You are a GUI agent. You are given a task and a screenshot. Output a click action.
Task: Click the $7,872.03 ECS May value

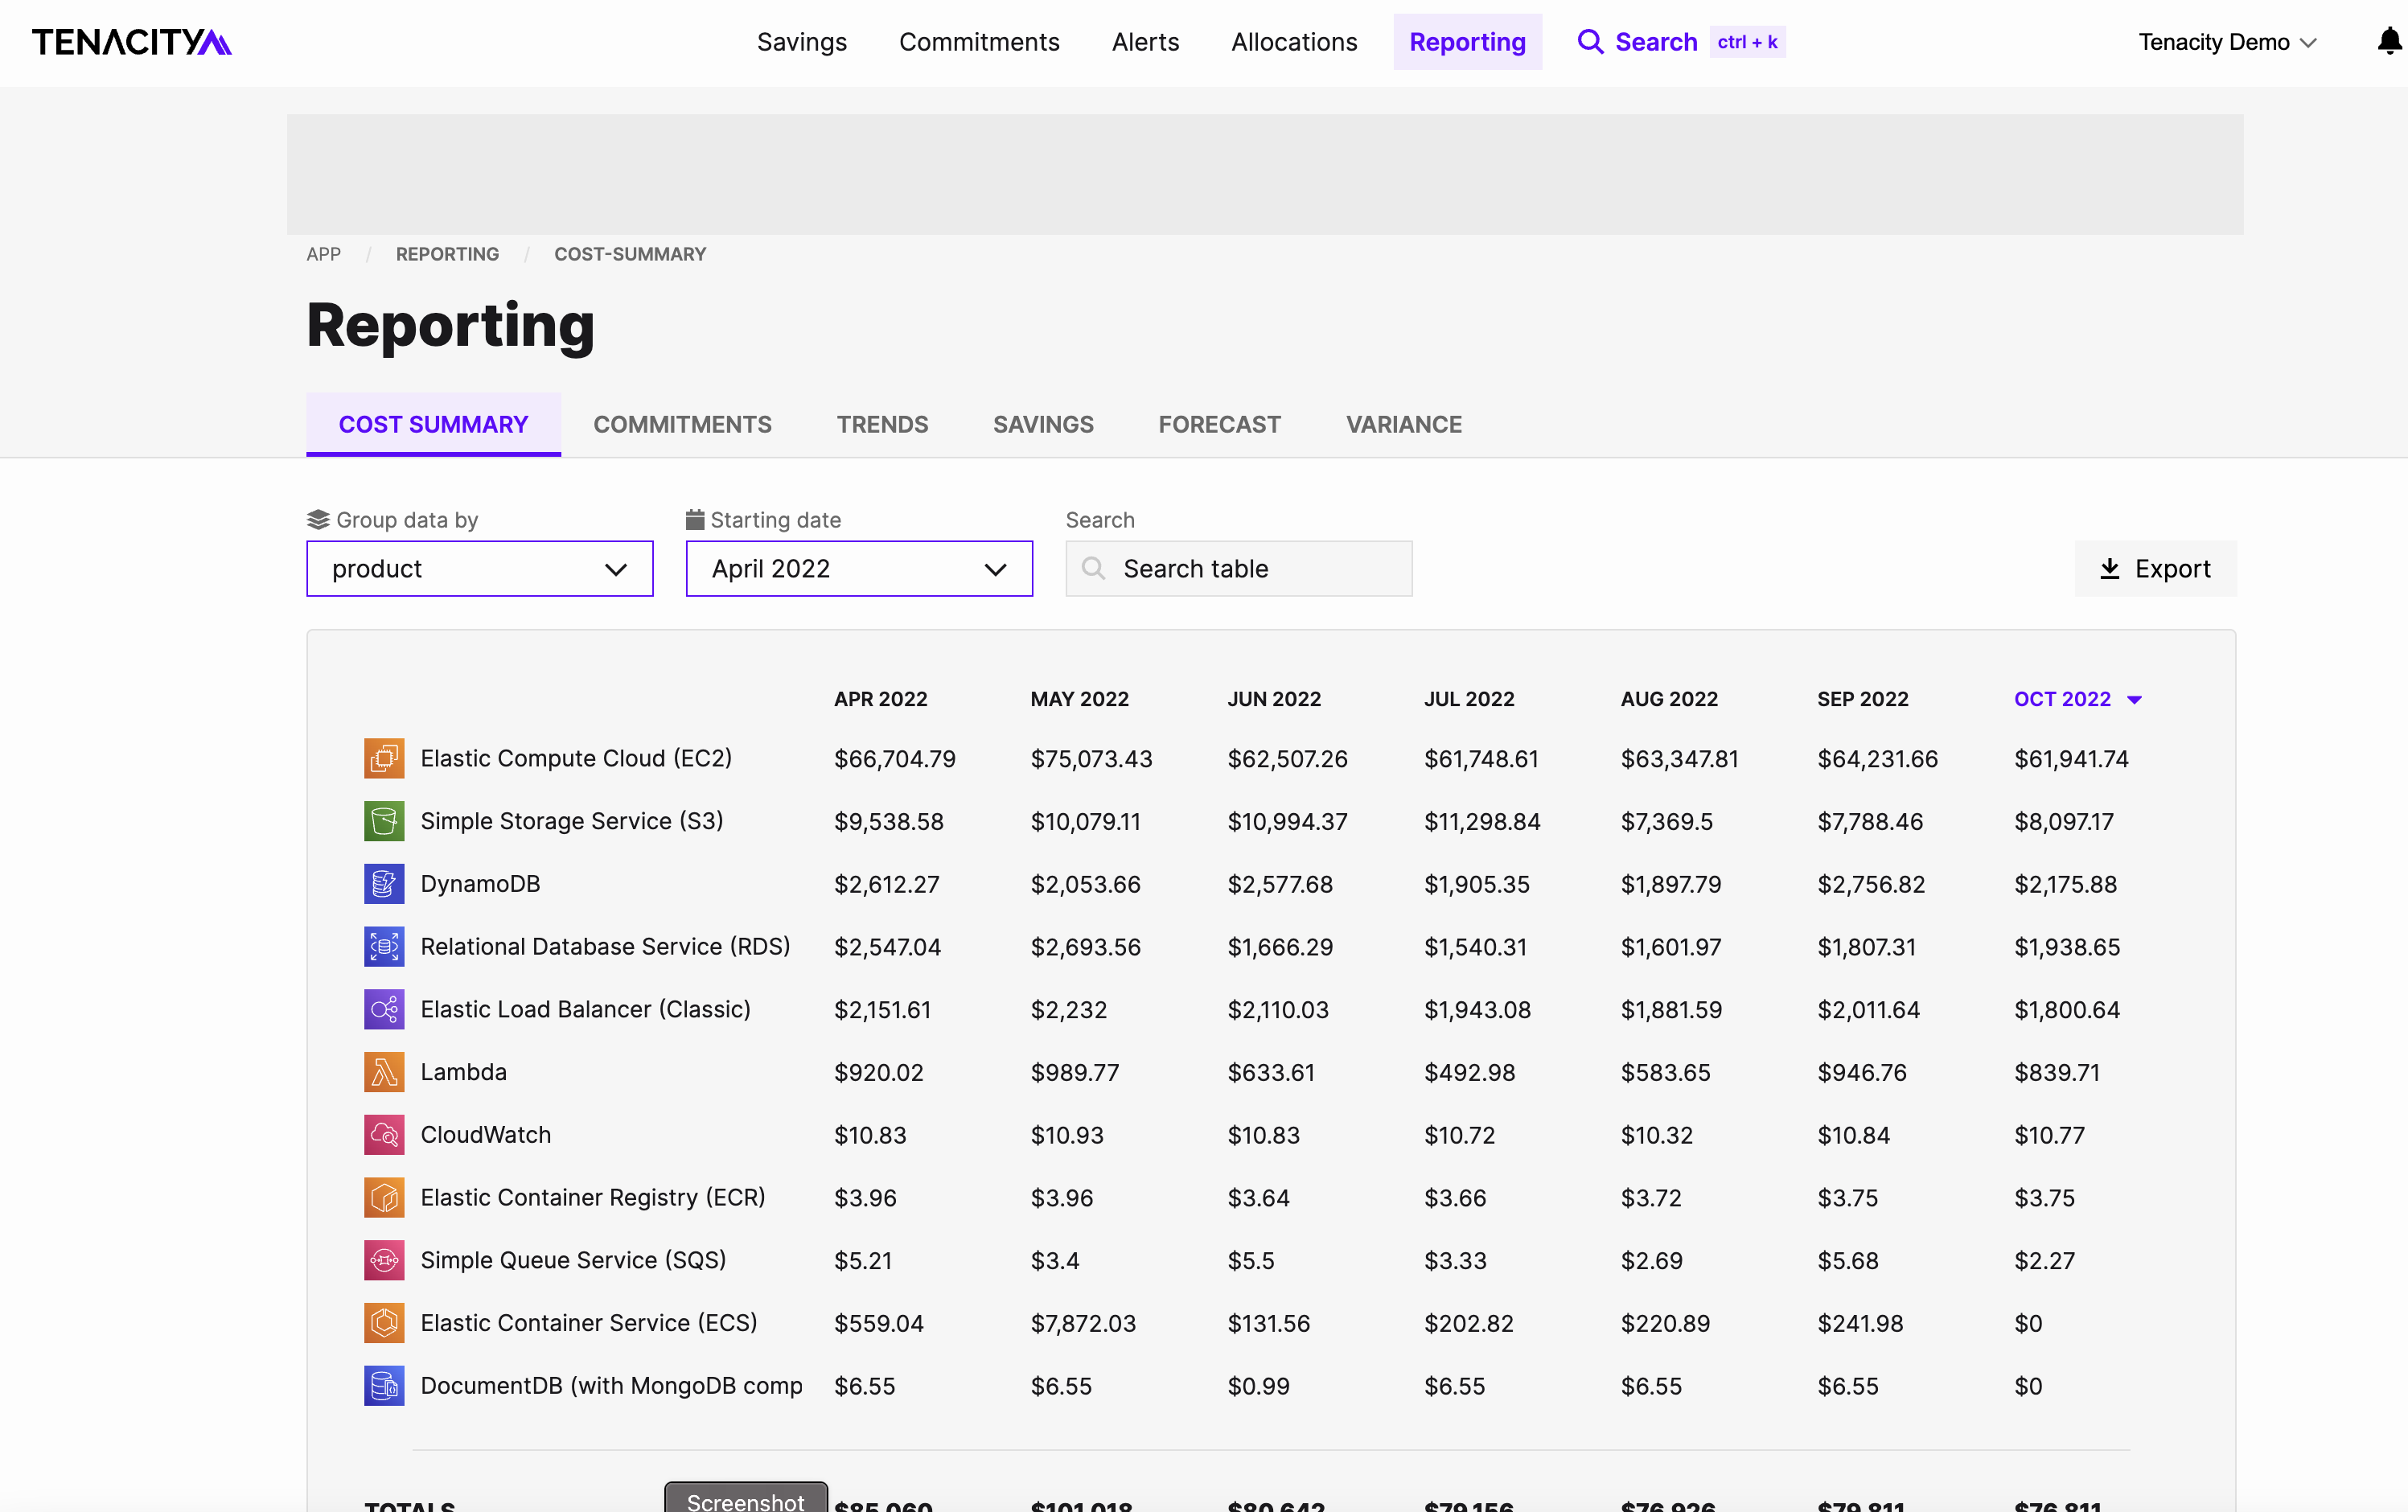(x=1083, y=1324)
